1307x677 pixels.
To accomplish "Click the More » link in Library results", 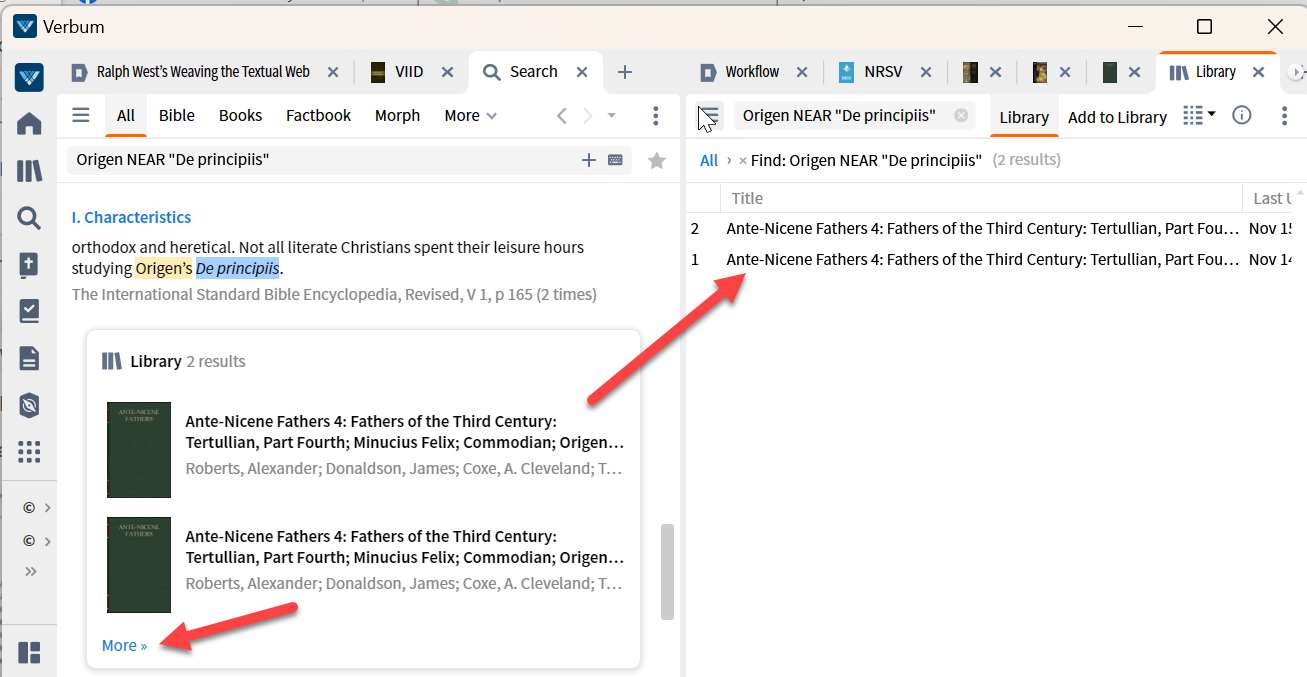I will point(124,646).
